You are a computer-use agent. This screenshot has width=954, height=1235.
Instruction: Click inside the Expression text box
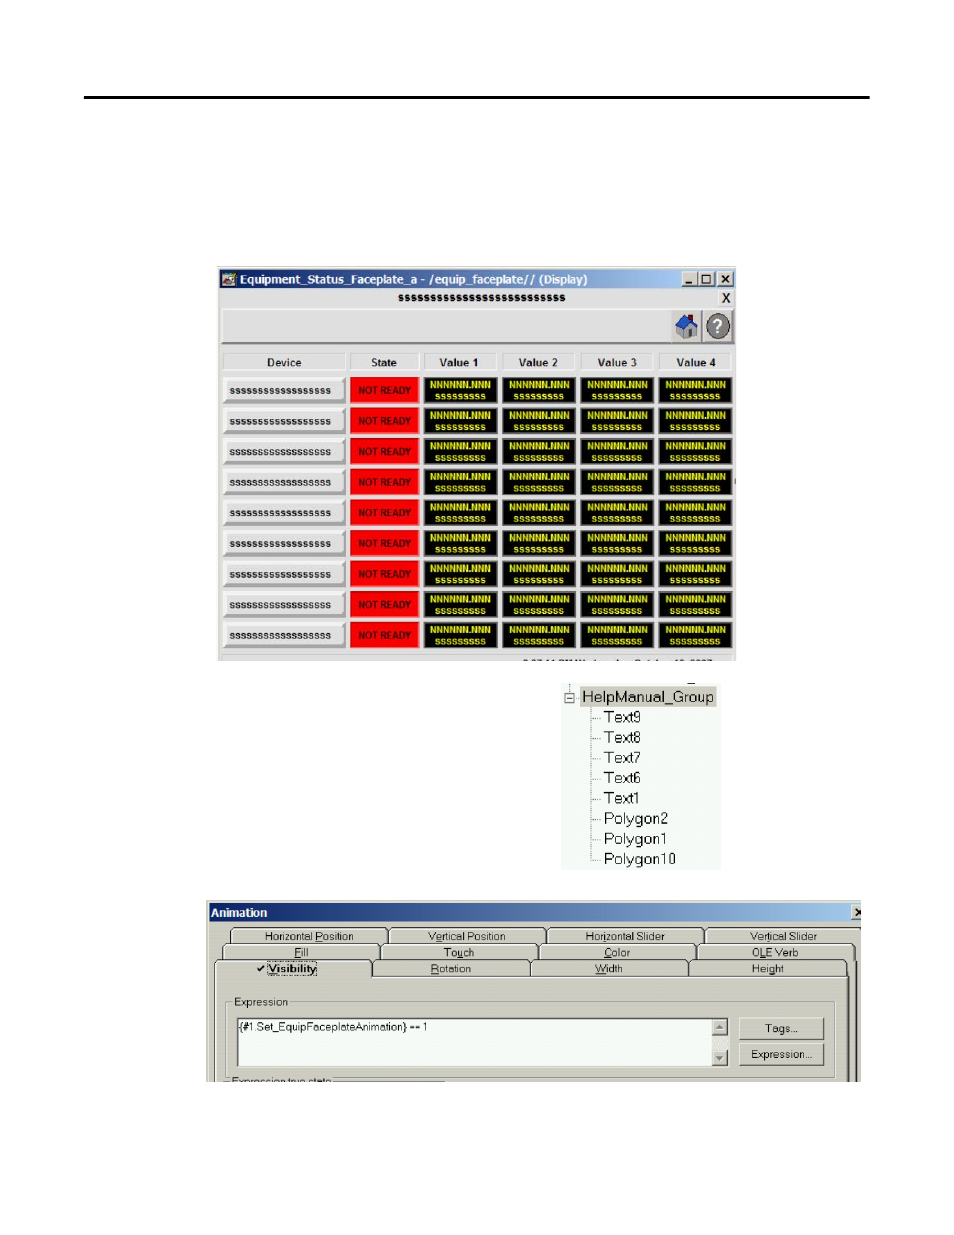pos(475,1042)
